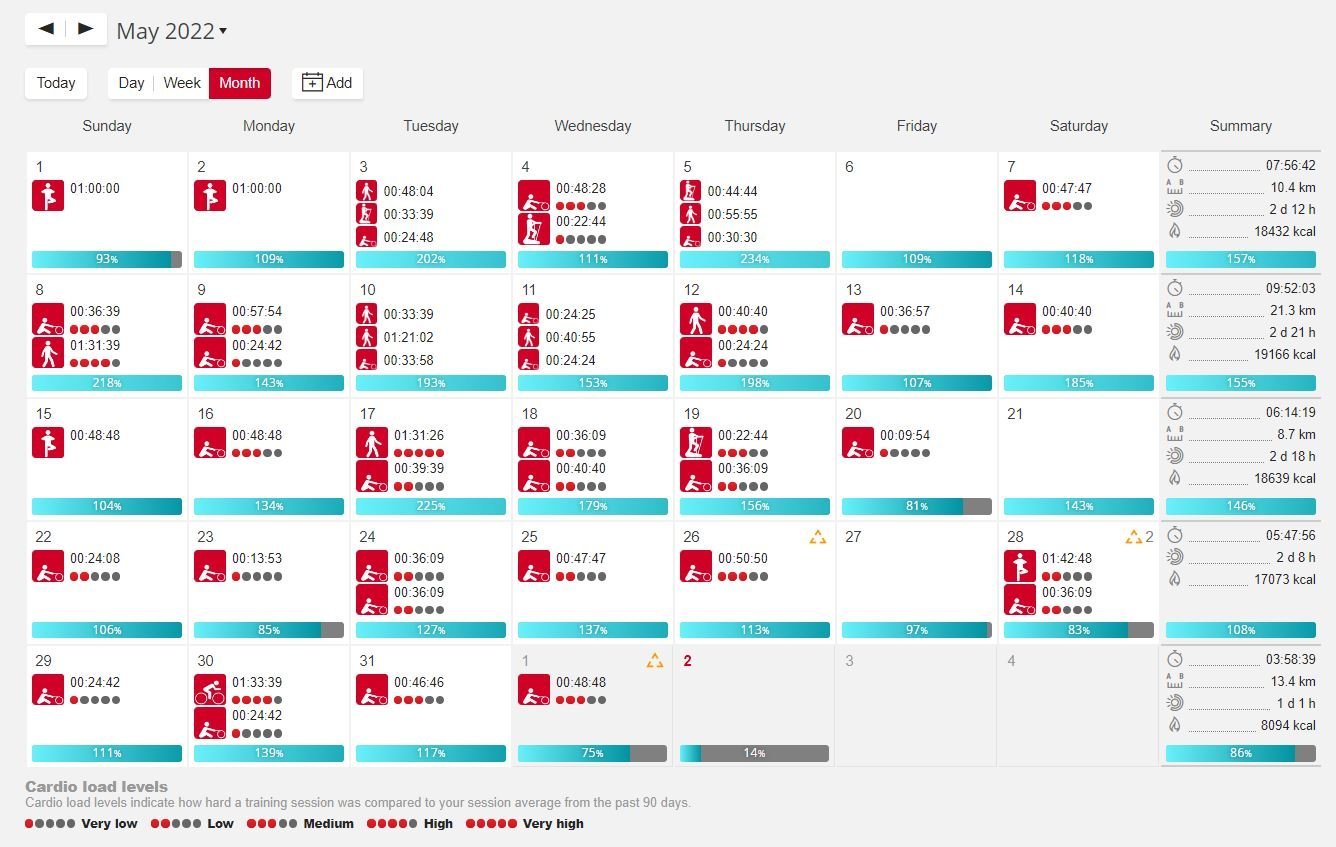
Task: Switch calendar to Week view
Action: tap(182, 83)
